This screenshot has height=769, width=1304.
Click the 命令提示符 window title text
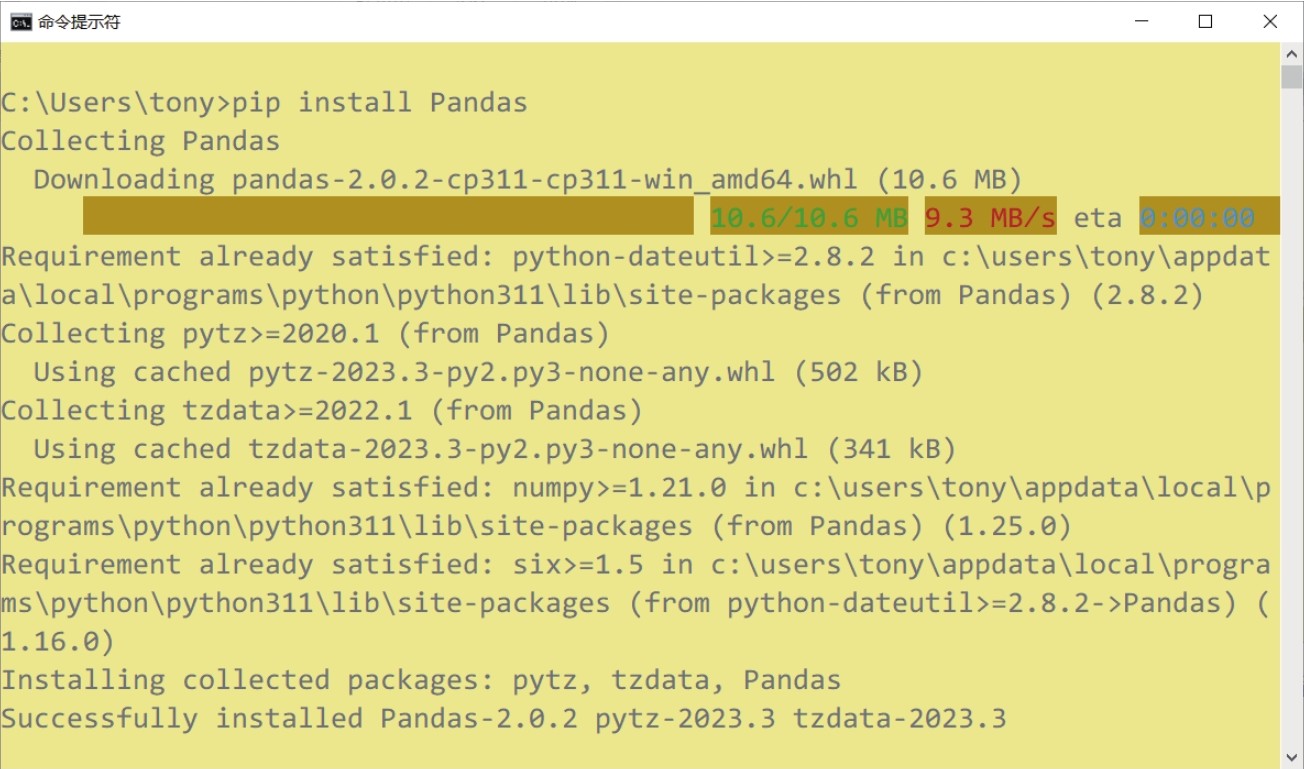pyautogui.click(x=79, y=22)
